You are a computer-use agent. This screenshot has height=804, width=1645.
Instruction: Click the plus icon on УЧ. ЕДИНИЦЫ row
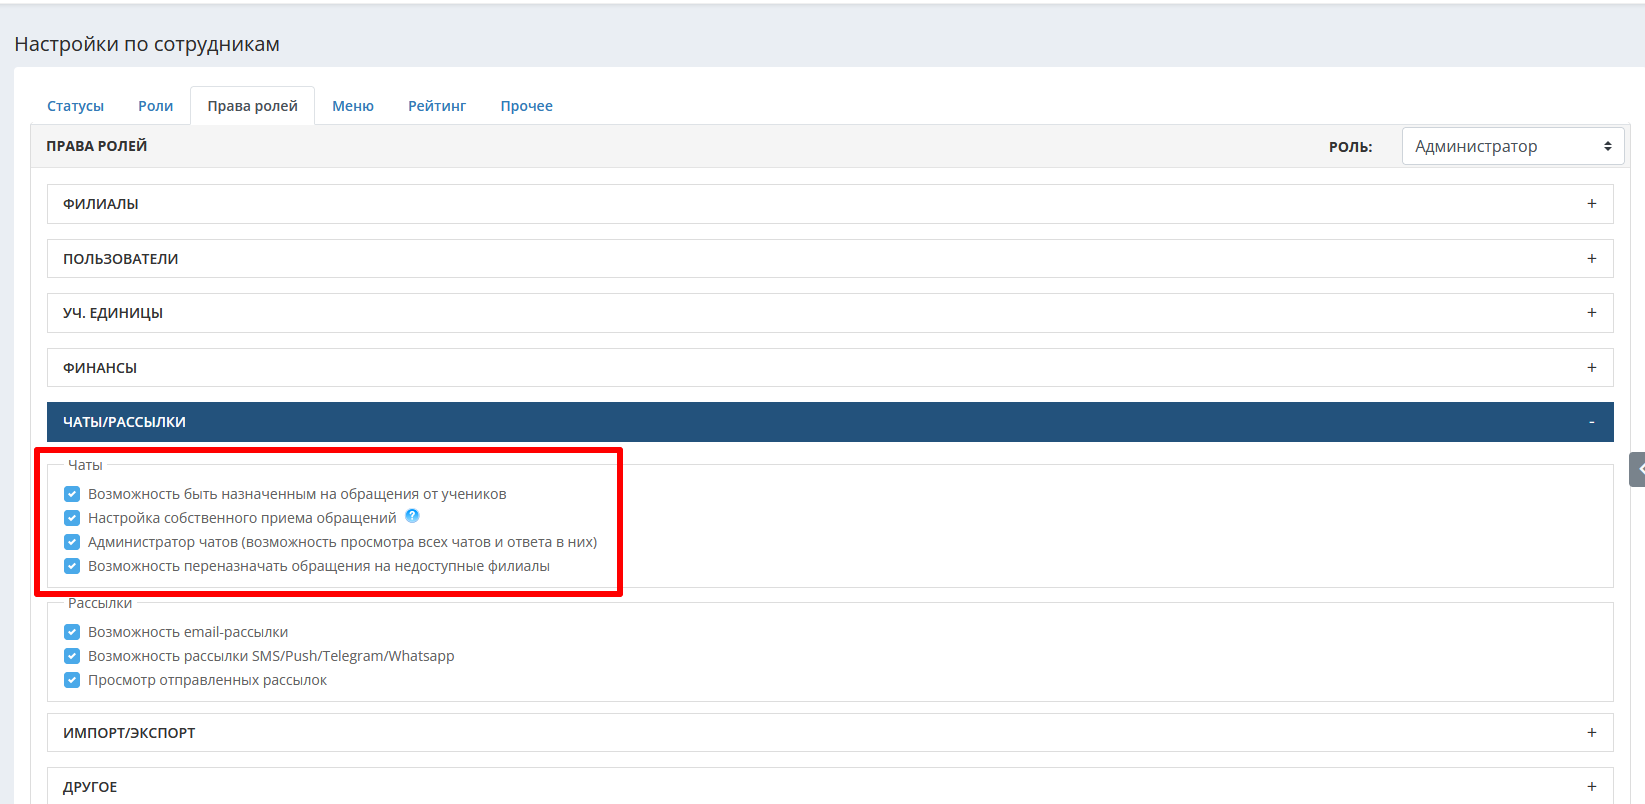coord(1591,313)
